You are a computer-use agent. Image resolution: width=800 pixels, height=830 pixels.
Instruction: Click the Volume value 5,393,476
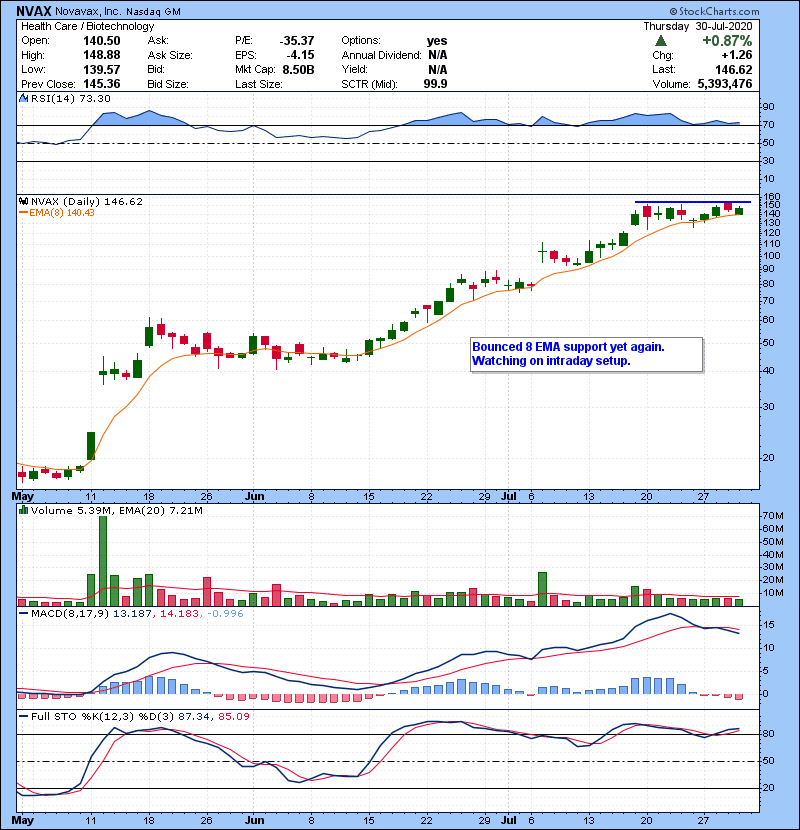pyautogui.click(x=725, y=84)
